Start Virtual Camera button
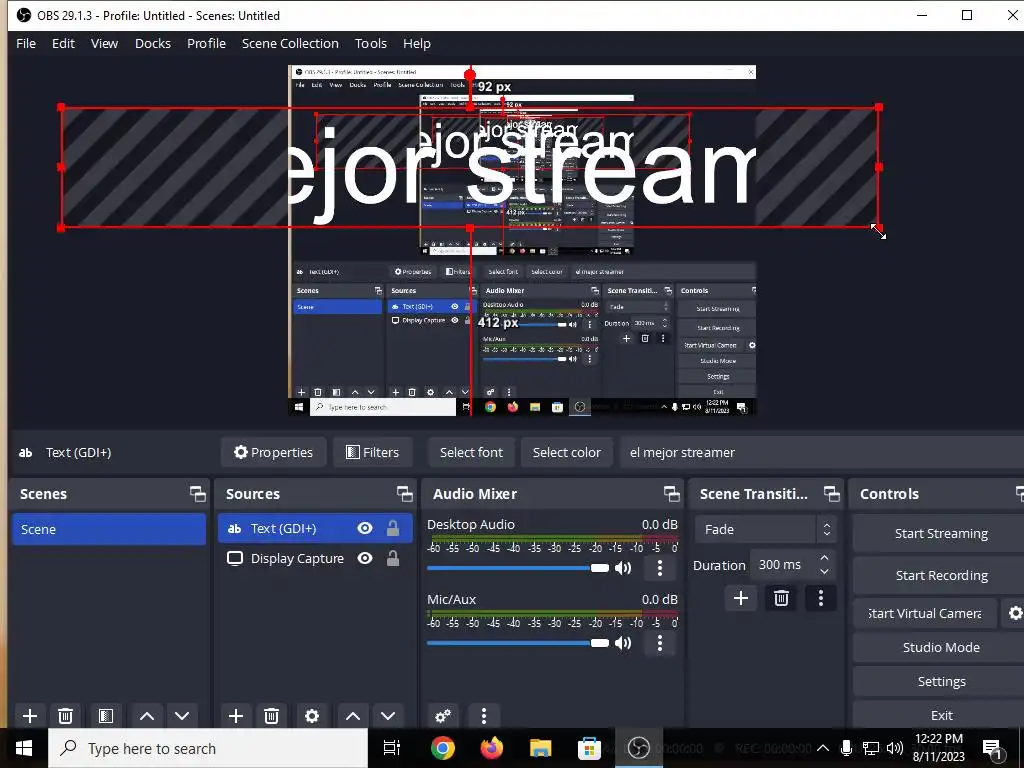Screen dimensions: 1024x768 pyautogui.click(x=925, y=613)
